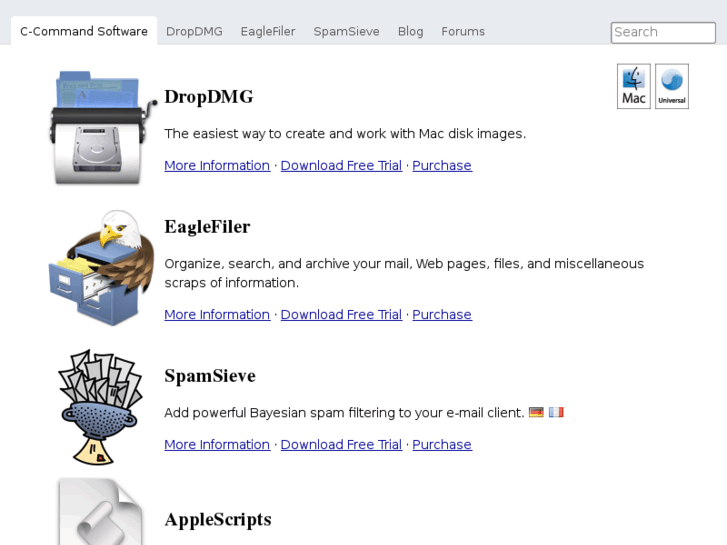
Task: Click the SpamSieve colander icon
Action: (100, 407)
